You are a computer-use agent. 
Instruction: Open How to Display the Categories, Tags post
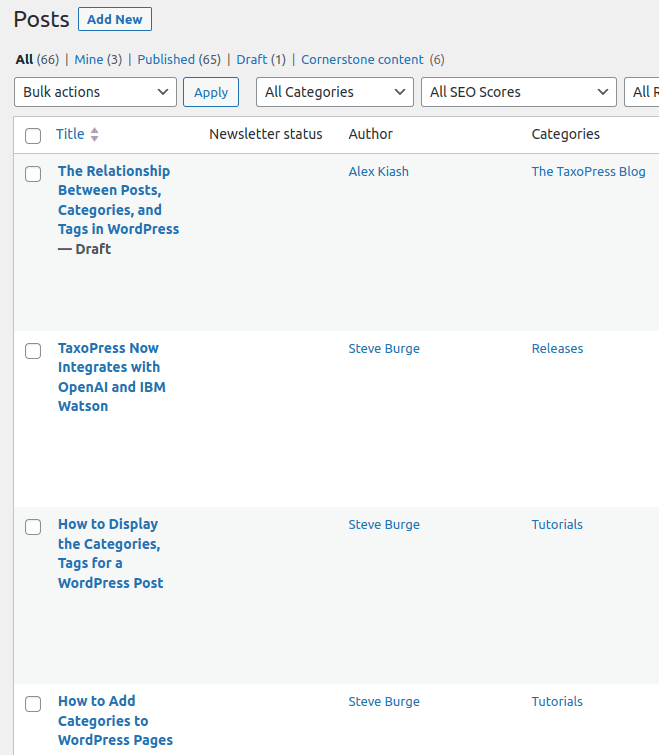click(111, 553)
